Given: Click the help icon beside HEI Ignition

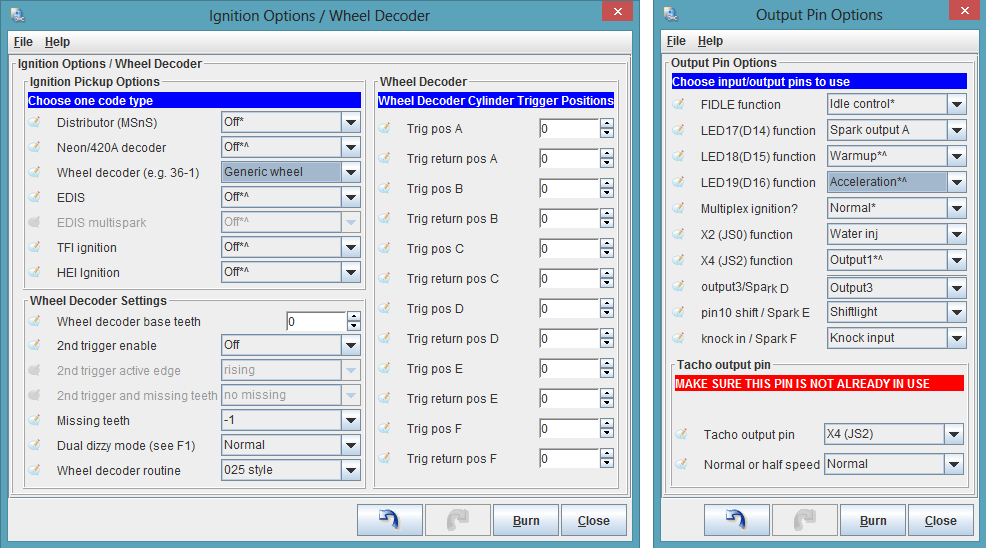Looking at the screenshot, I should tap(35, 272).
